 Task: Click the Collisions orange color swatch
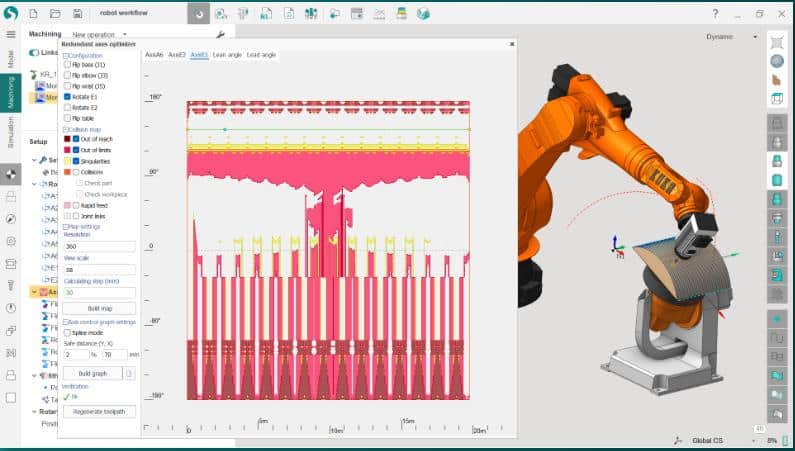pyautogui.click(x=67, y=172)
